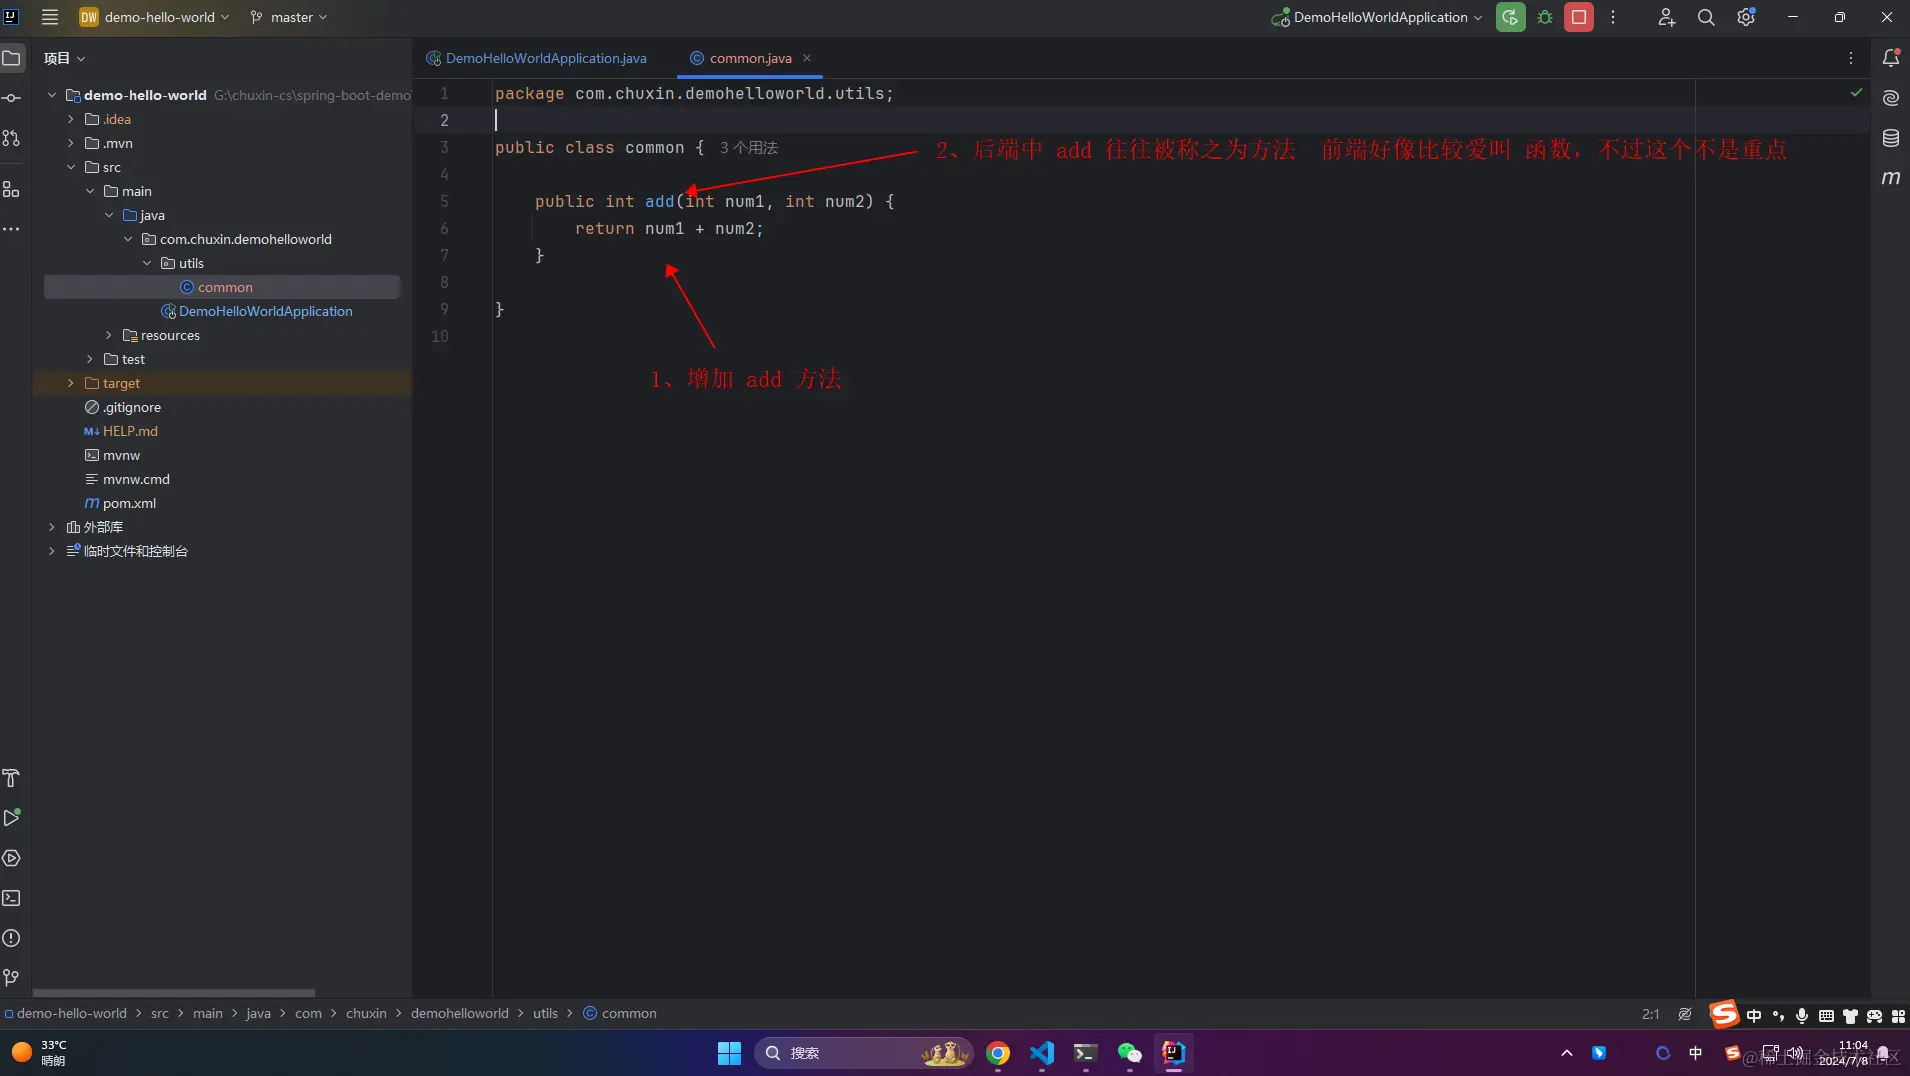Open the Problems tool window
This screenshot has width=1910, height=1076.
coord(12,938)
